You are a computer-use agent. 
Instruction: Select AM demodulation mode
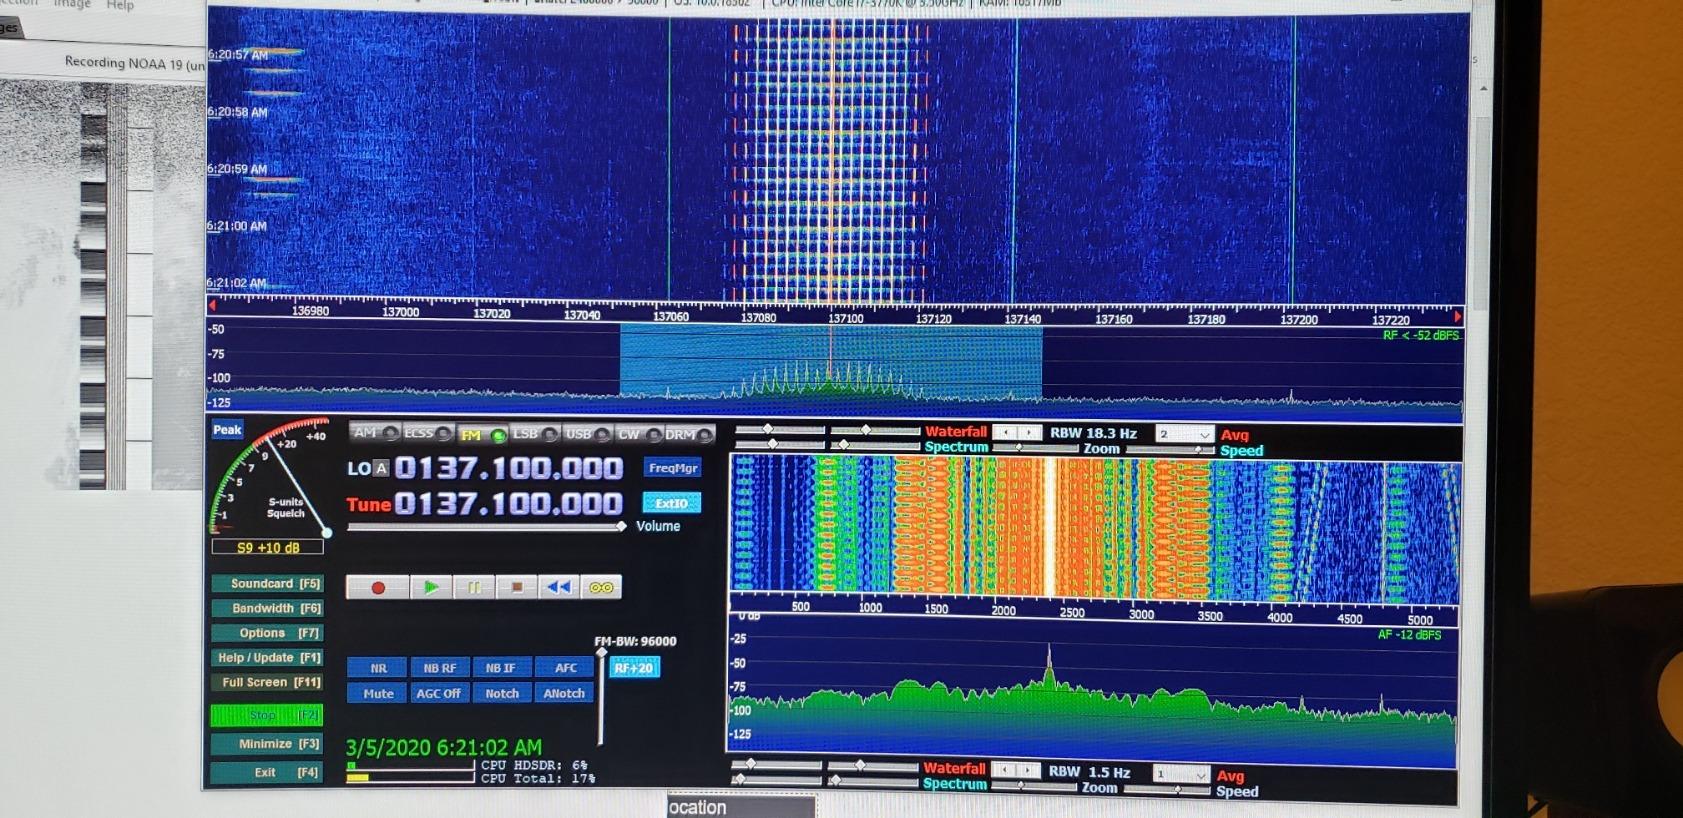[375, 433]
